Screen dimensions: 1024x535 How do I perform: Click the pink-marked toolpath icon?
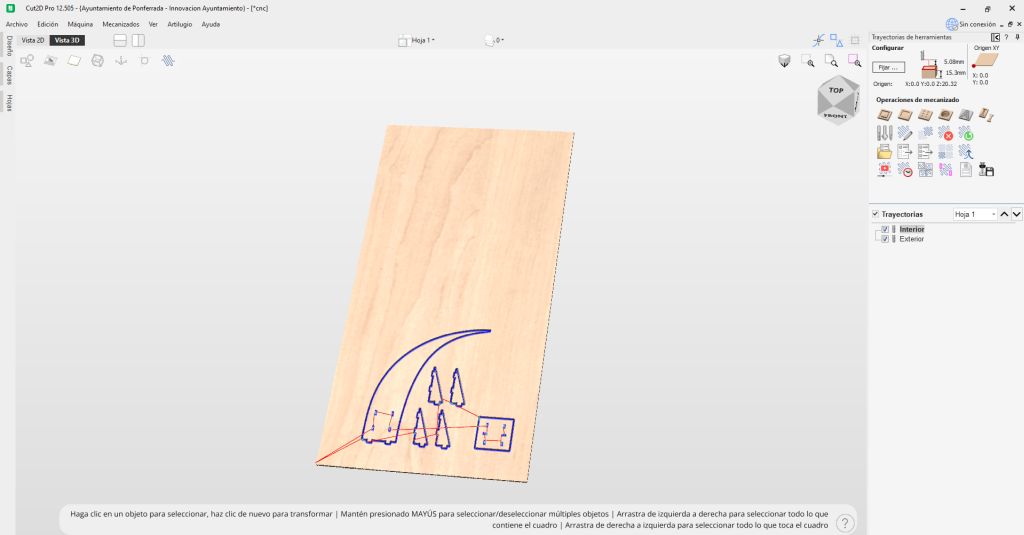945,170
